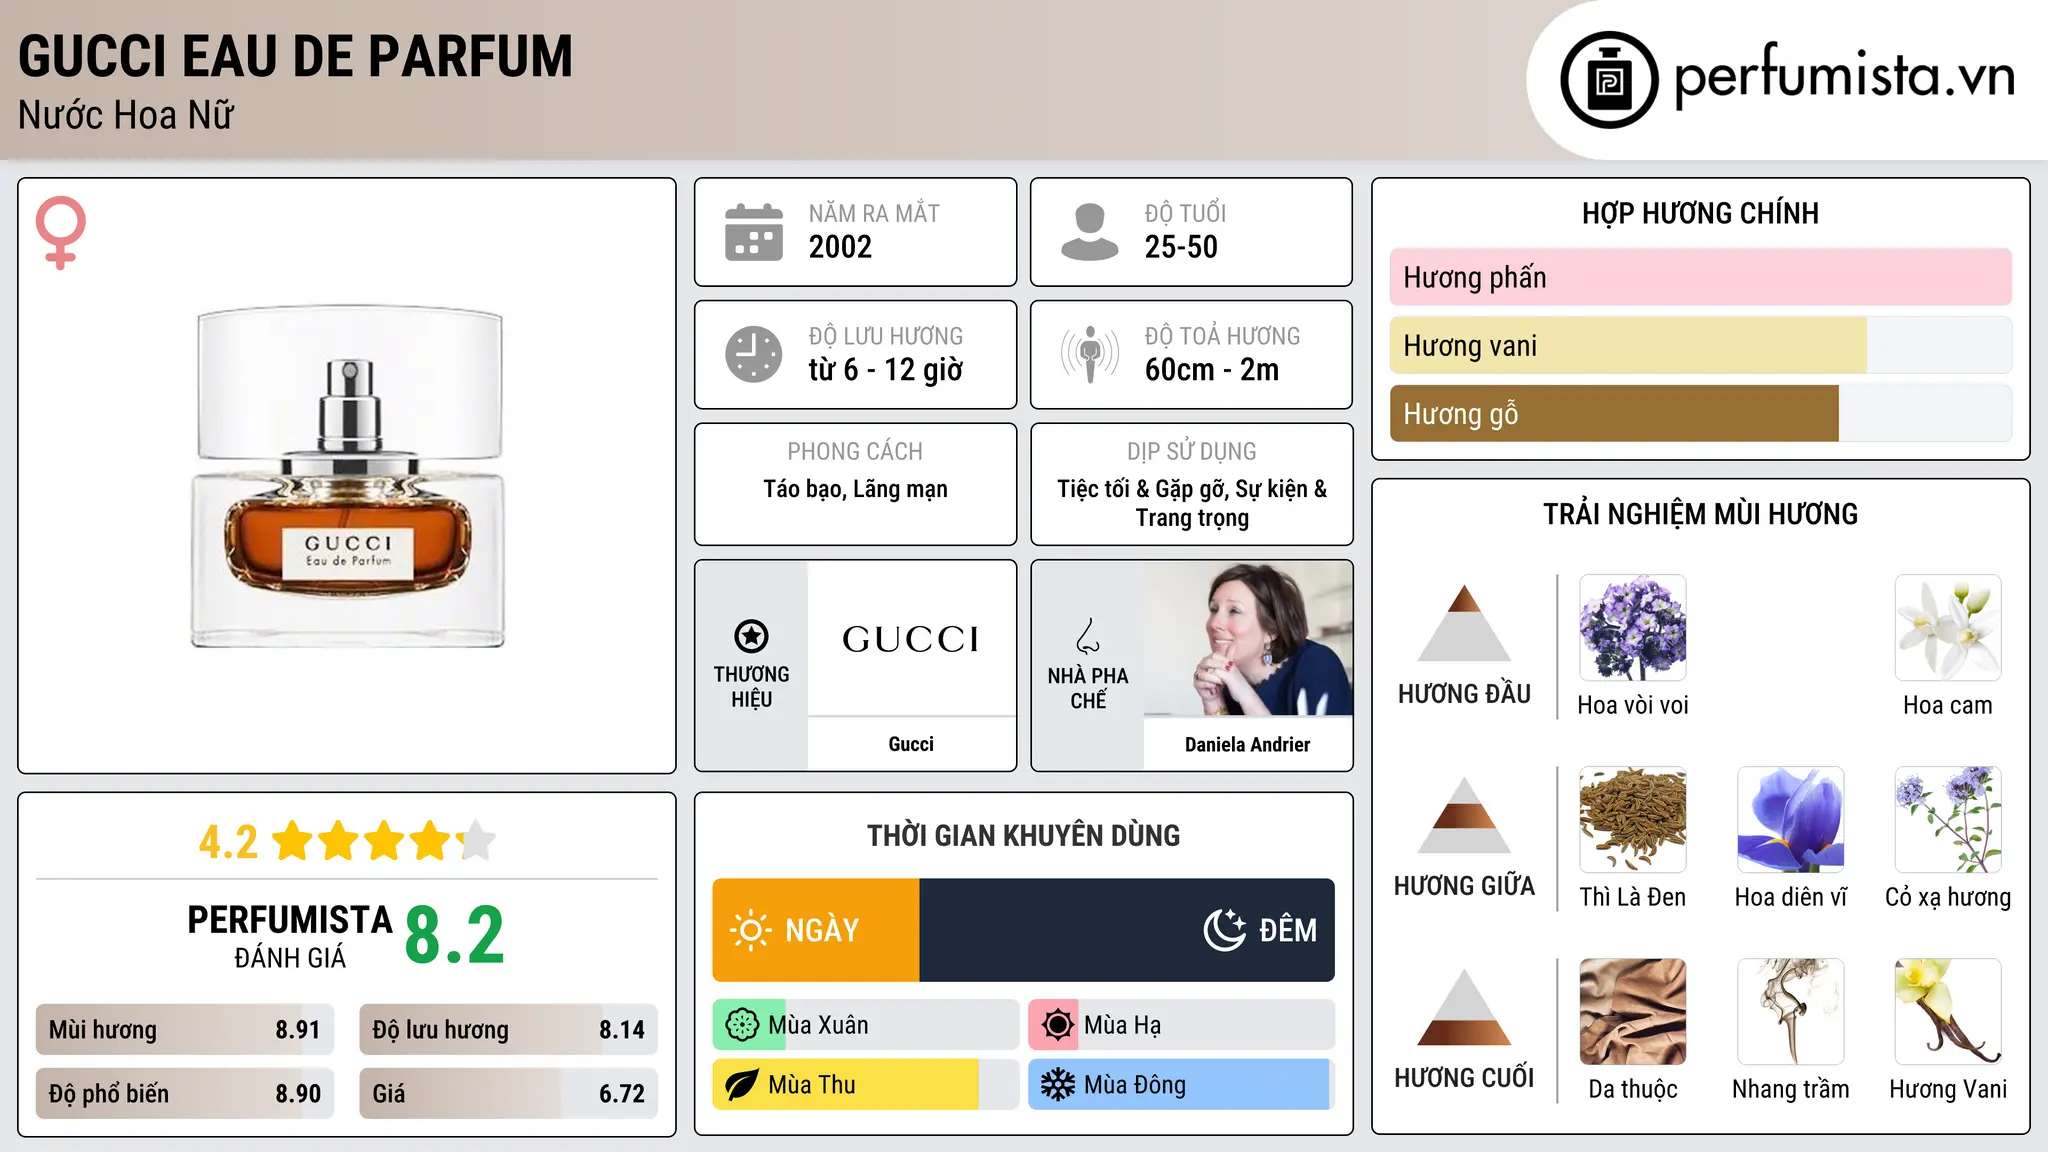Image resolution: width=2048 pixels, height=1152 pixels.
Task: Click the person icon beside Độ tuổi
Action: tap(1089, 232)
